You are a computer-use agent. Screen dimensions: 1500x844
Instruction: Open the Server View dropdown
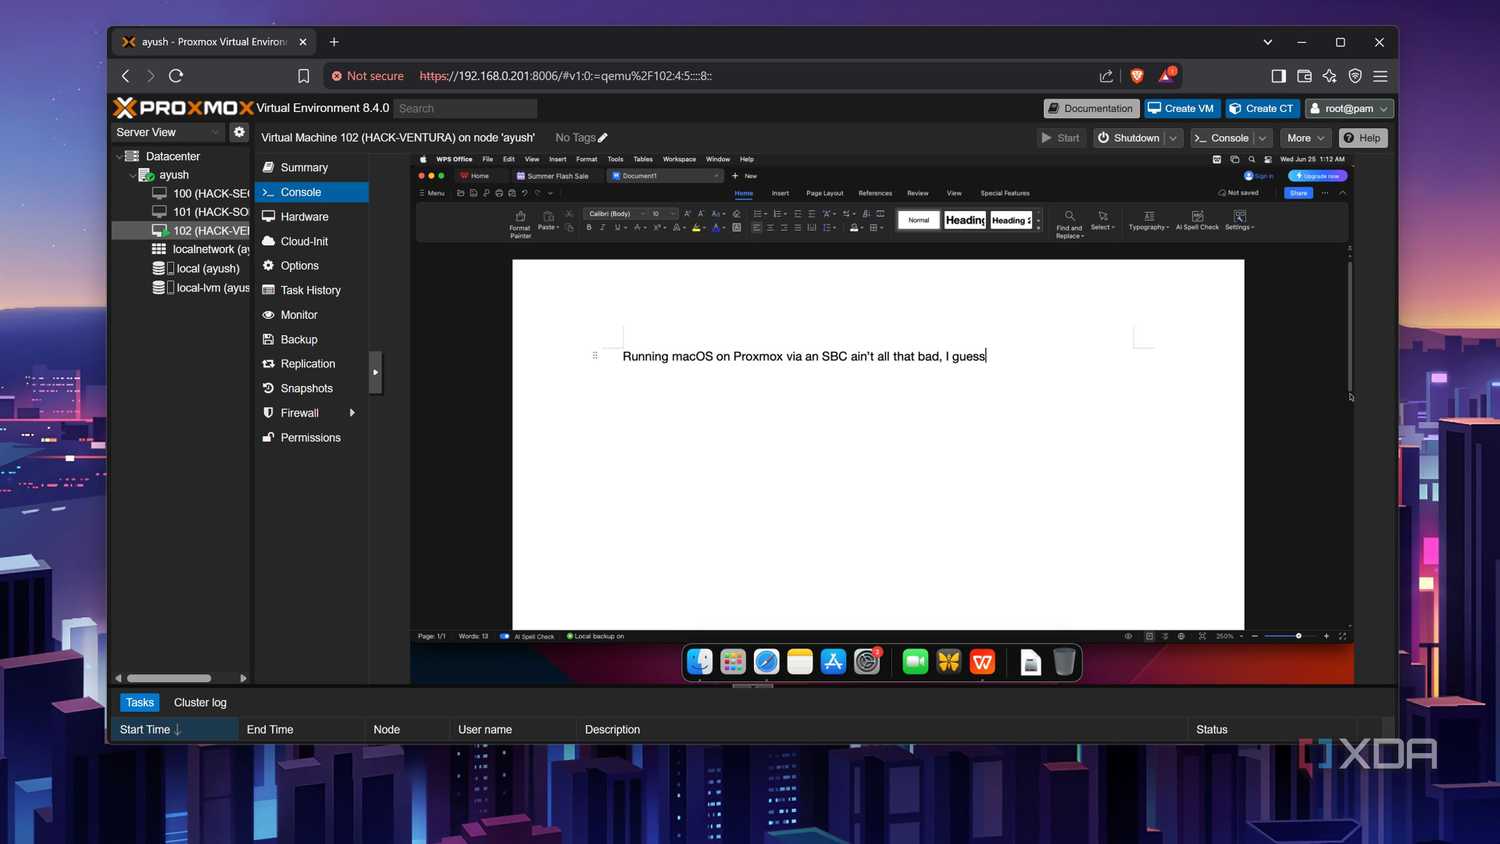tap(168, 132)
